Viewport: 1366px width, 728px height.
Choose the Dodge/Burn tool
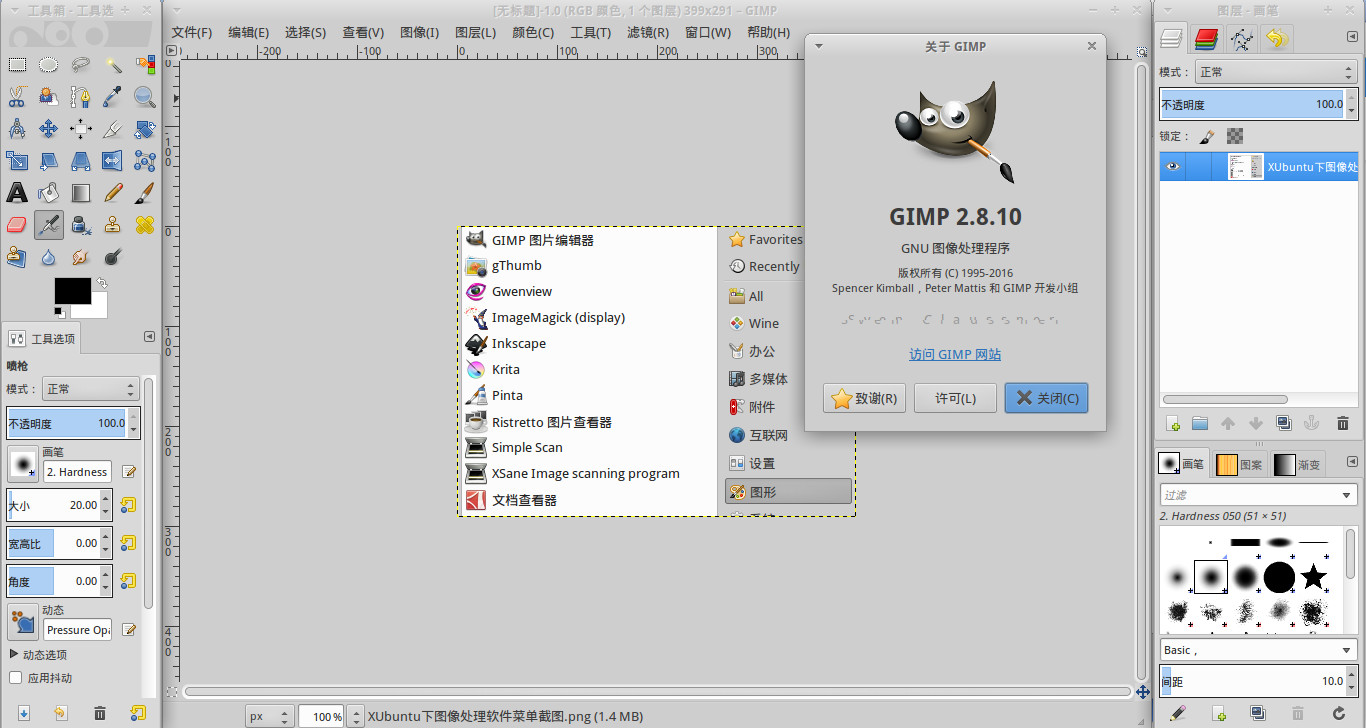pyautogui.click(x=113, y=257)
